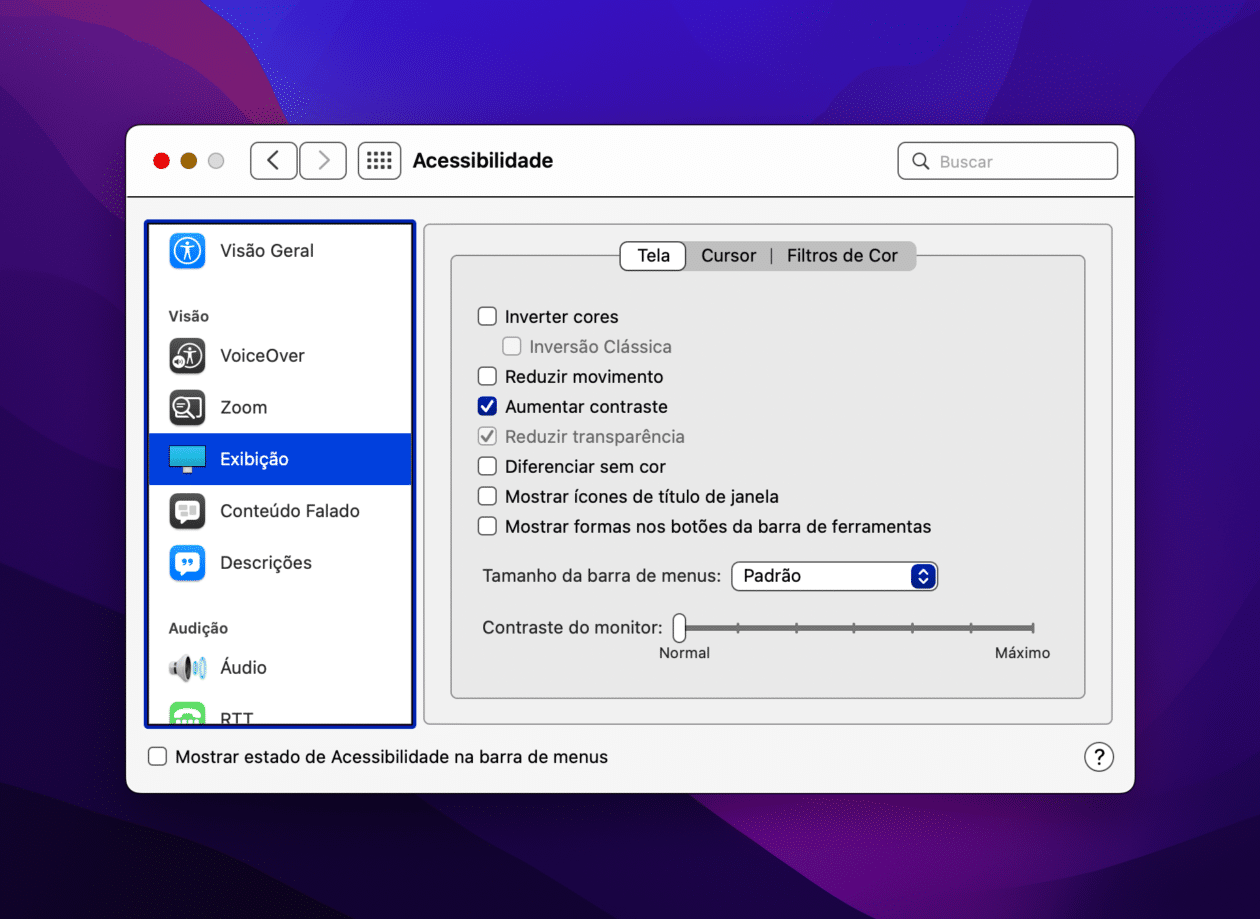Switch to the Cursor tab

728,255
